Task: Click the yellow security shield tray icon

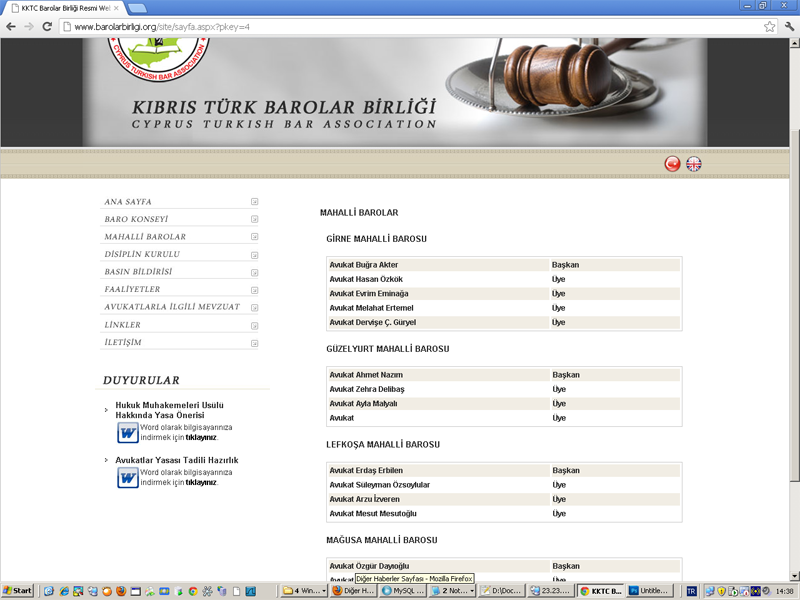Action: point(721,591)
